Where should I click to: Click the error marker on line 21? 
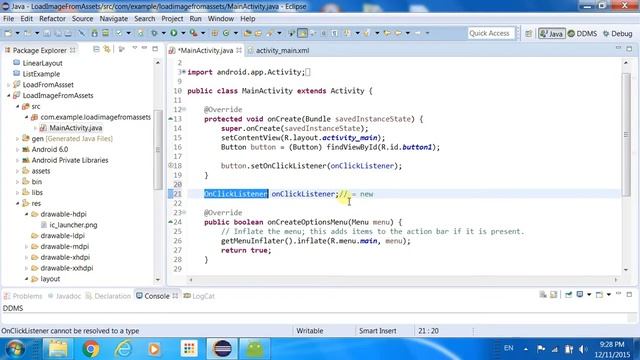click(171, 194)
